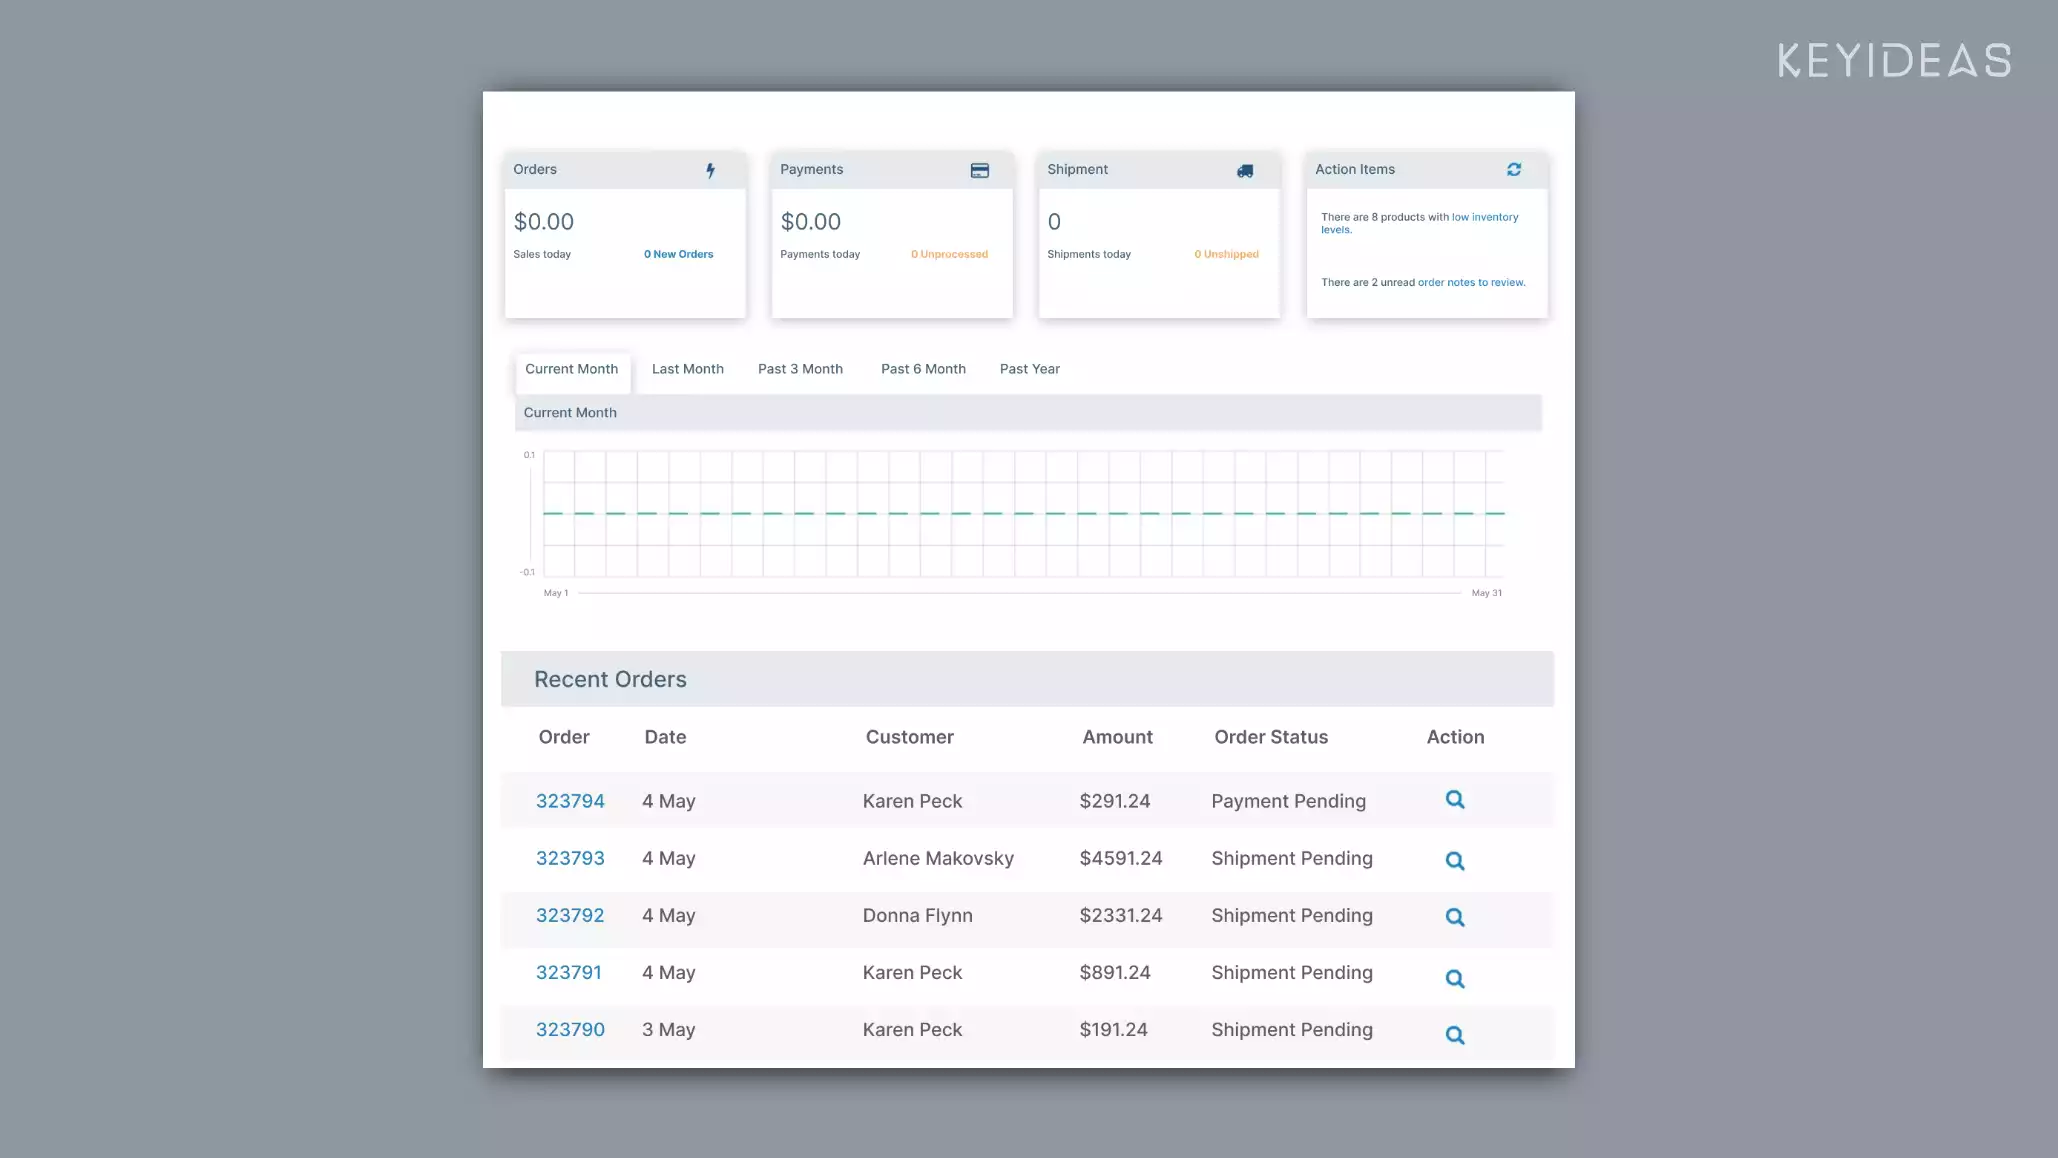2058x1158 pixels.
Task: Open order number 323794
Action: pos(570,801)
